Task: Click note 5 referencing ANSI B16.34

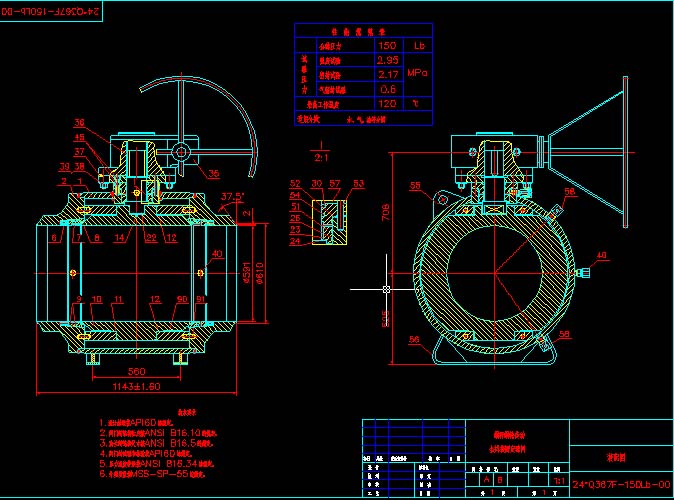Action: point(156,464)
